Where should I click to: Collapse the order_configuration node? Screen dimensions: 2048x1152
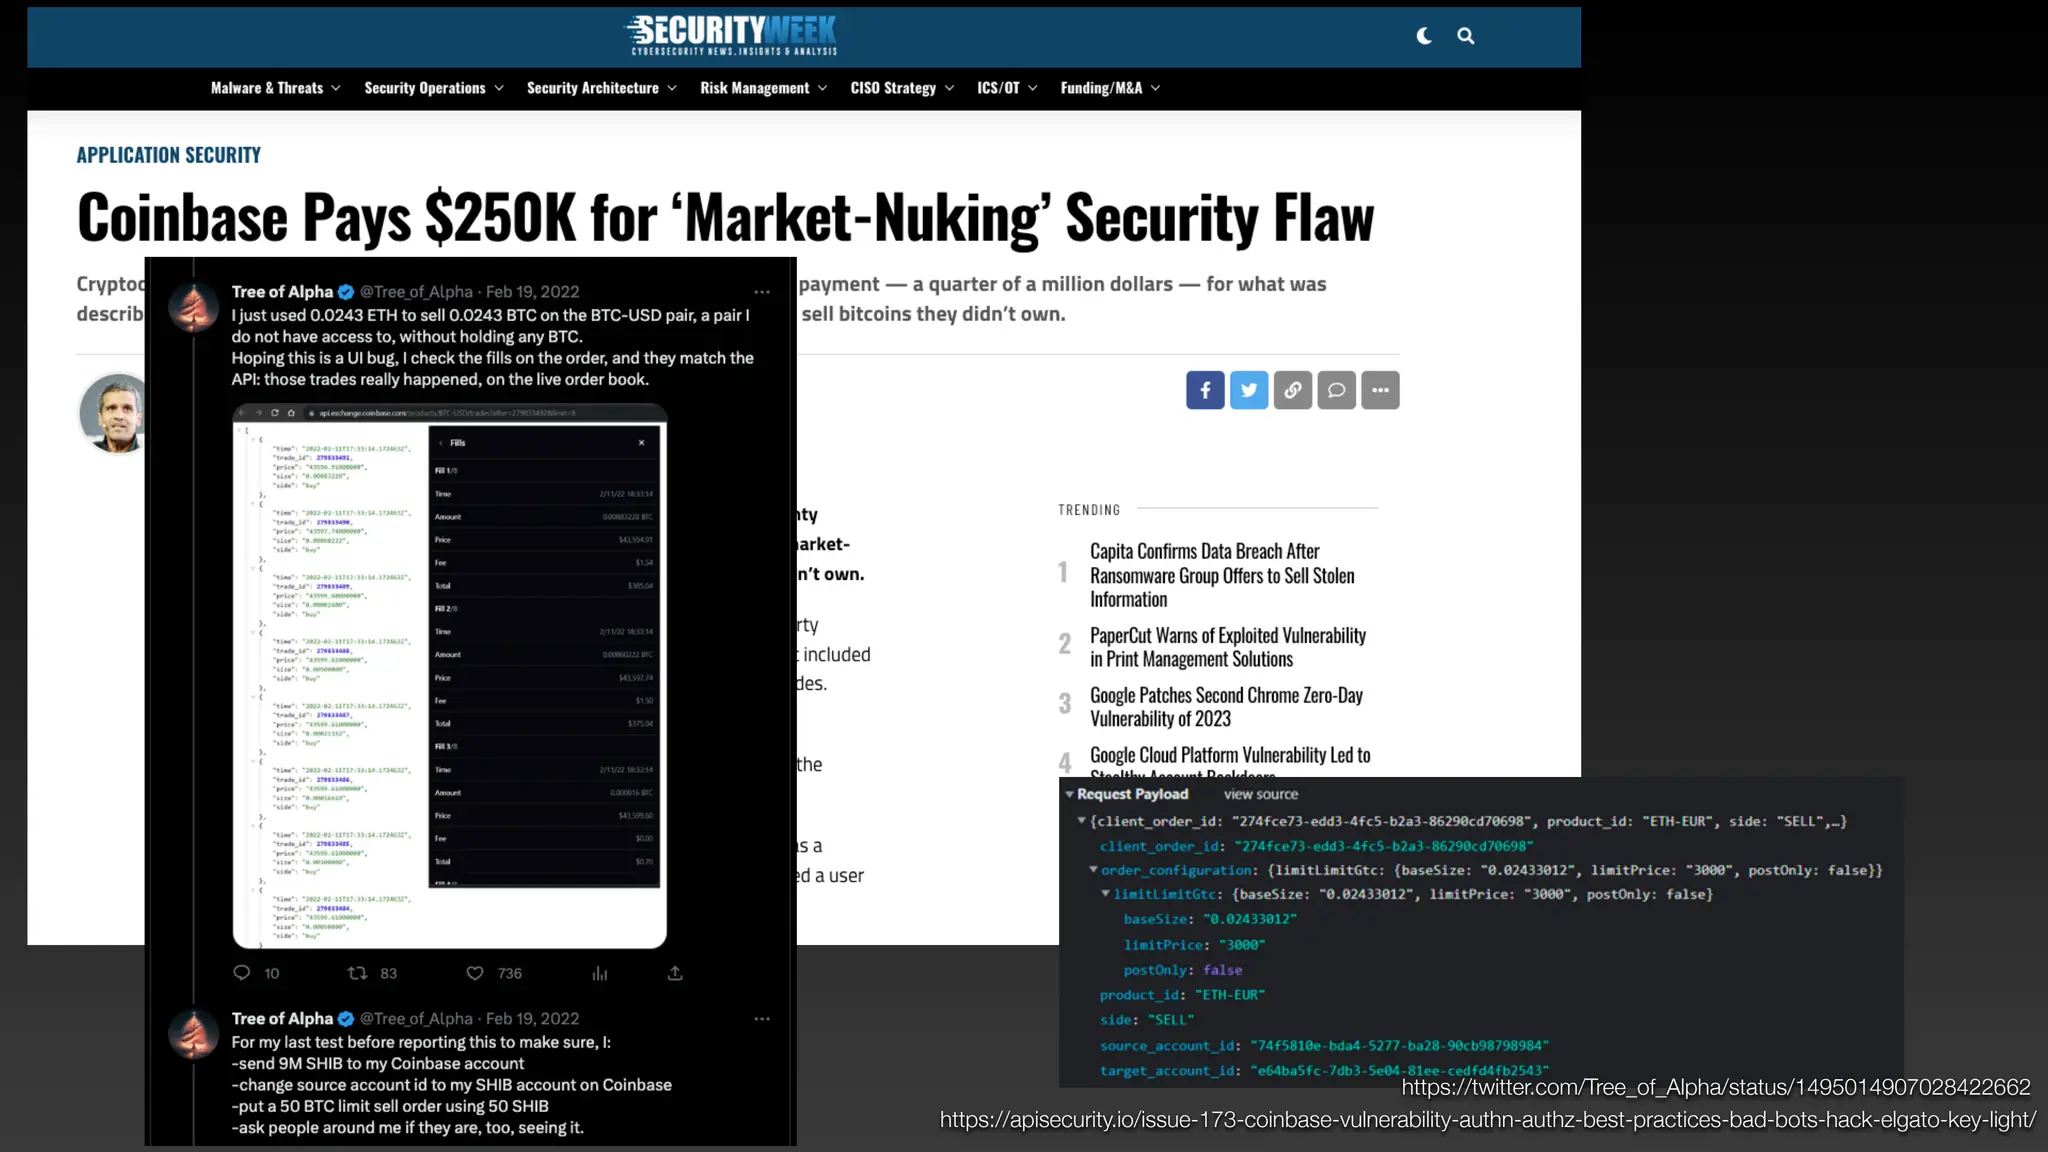click(1093, 870)
